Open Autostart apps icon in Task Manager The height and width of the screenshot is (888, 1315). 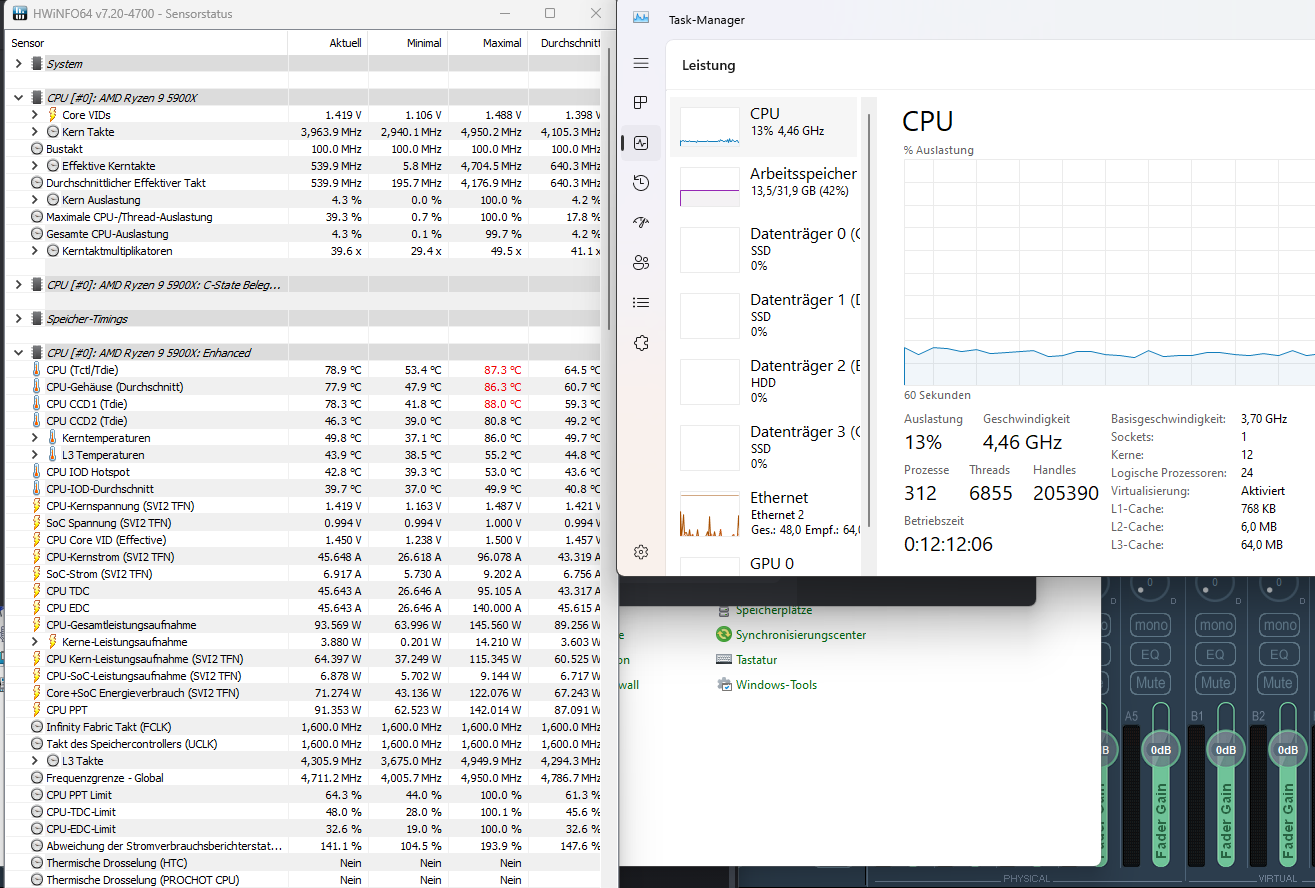coord(641,222)
